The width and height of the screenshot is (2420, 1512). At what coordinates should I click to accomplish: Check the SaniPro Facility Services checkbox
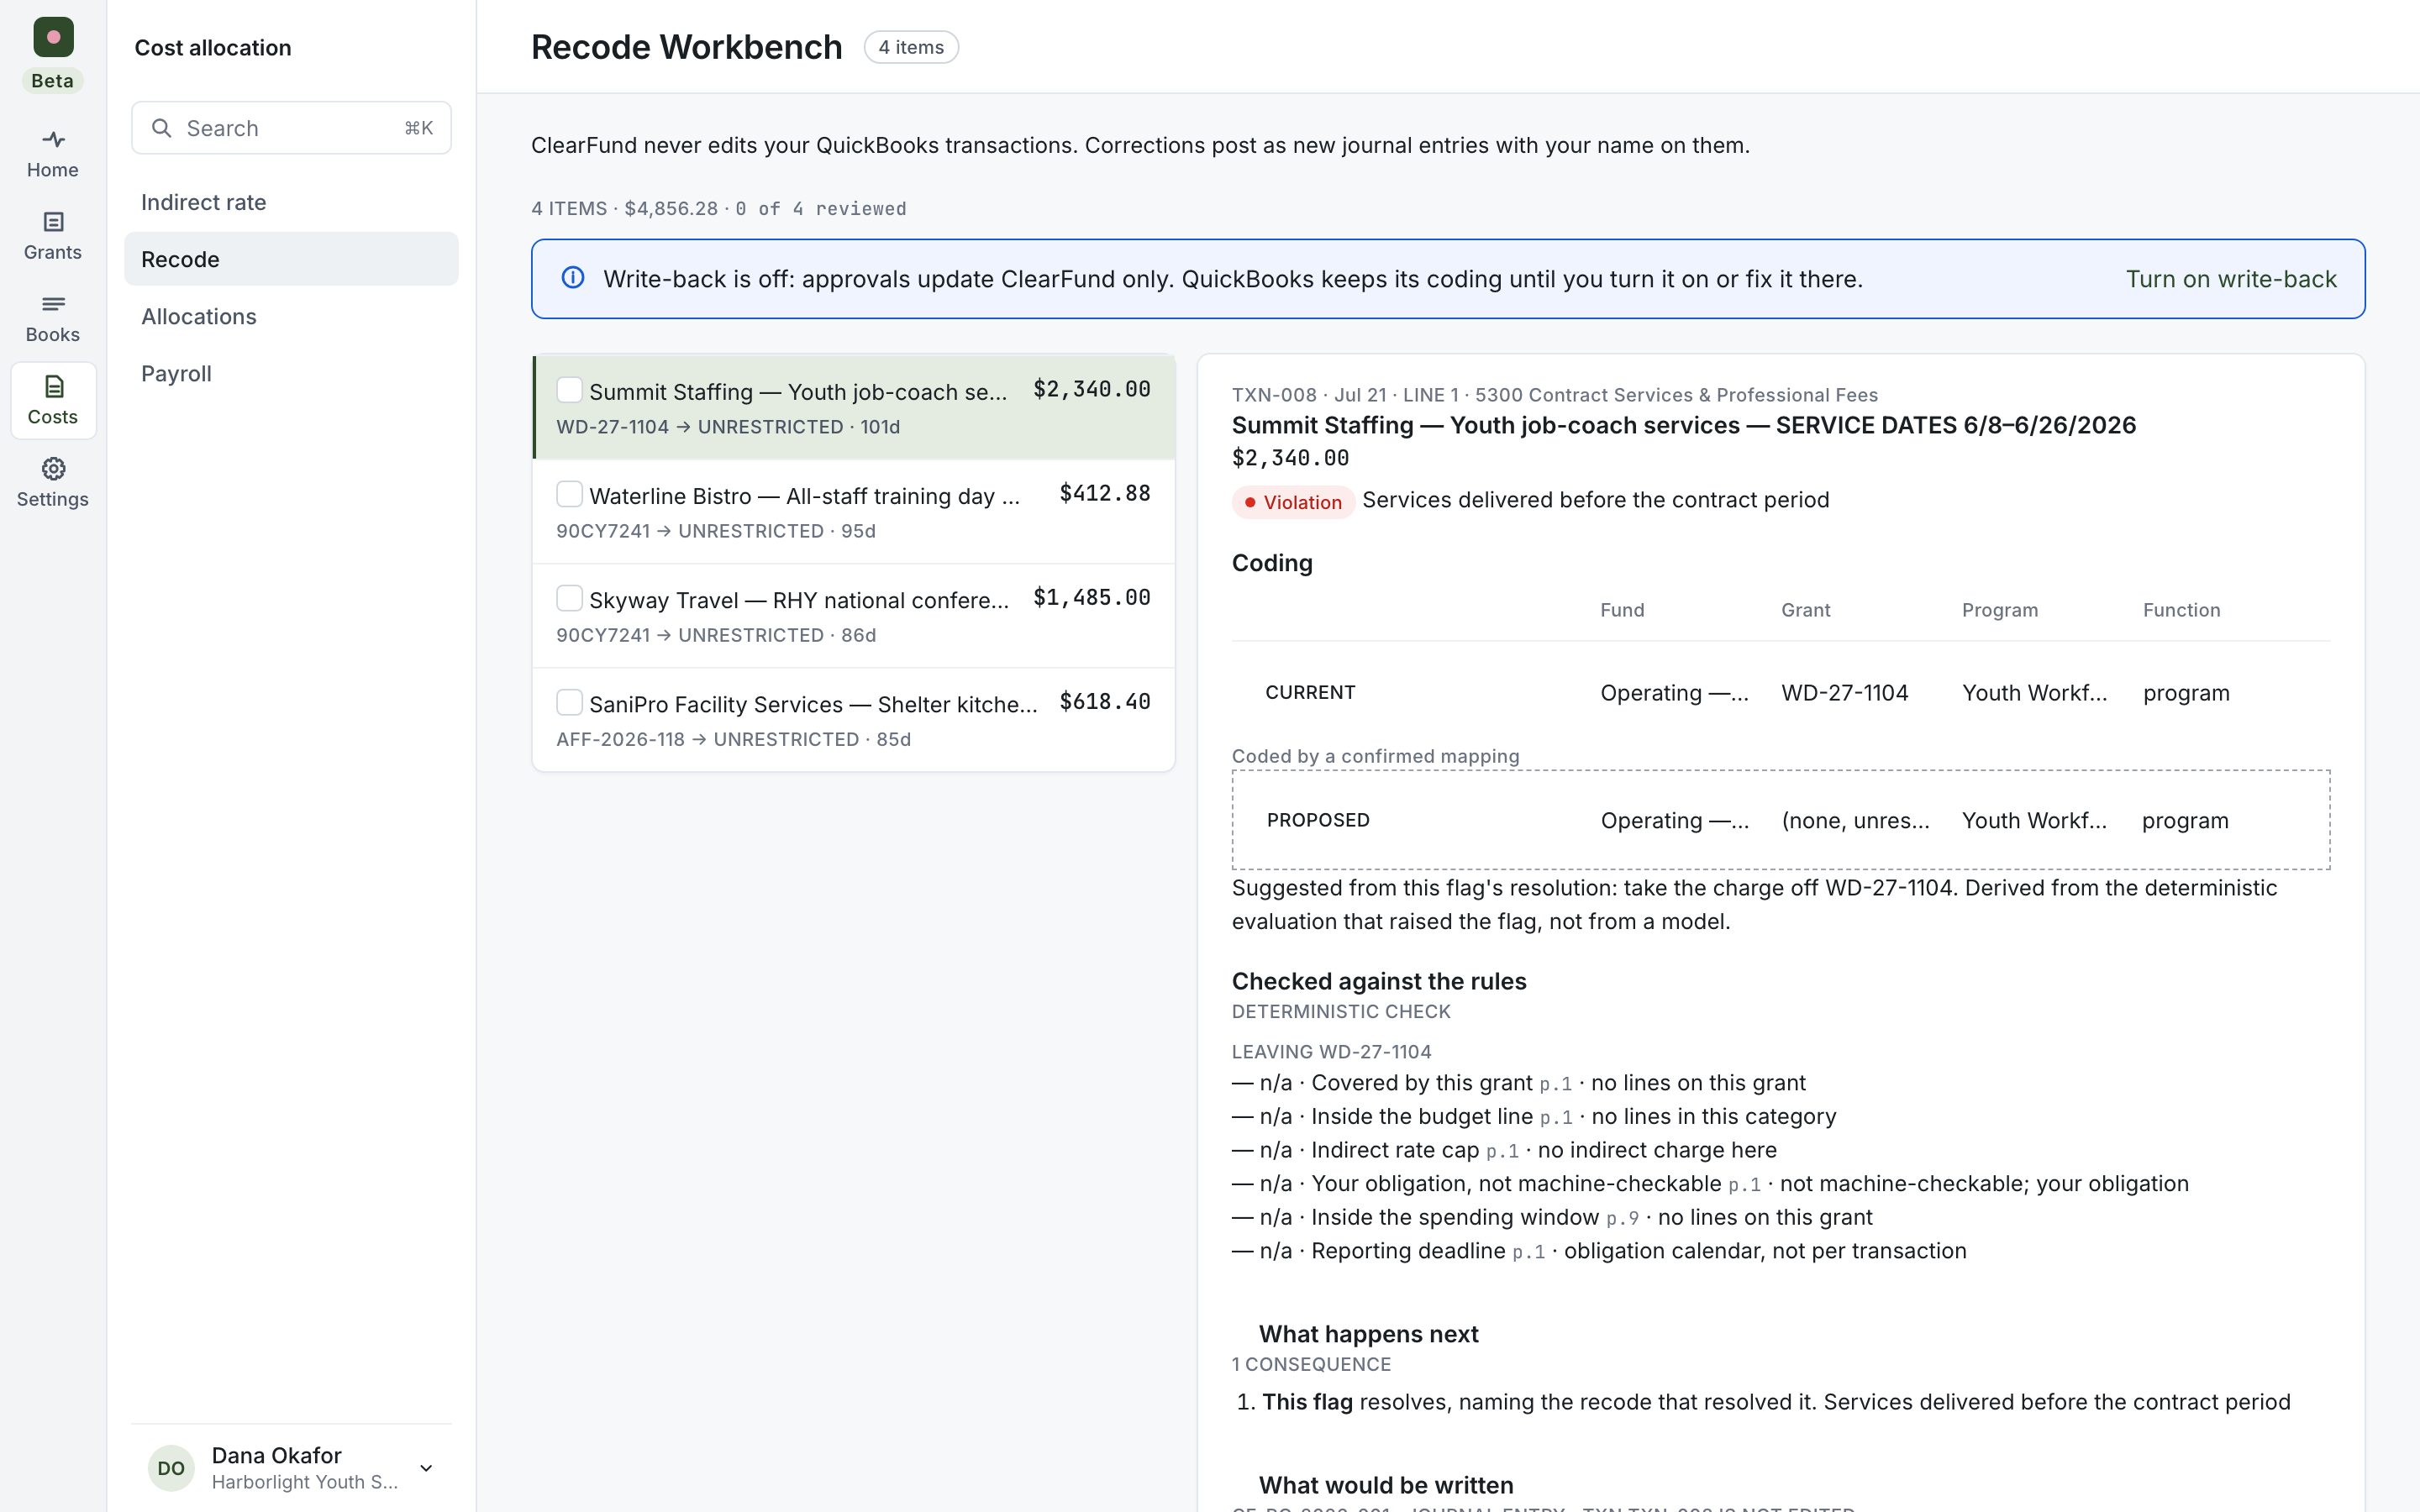569,702
